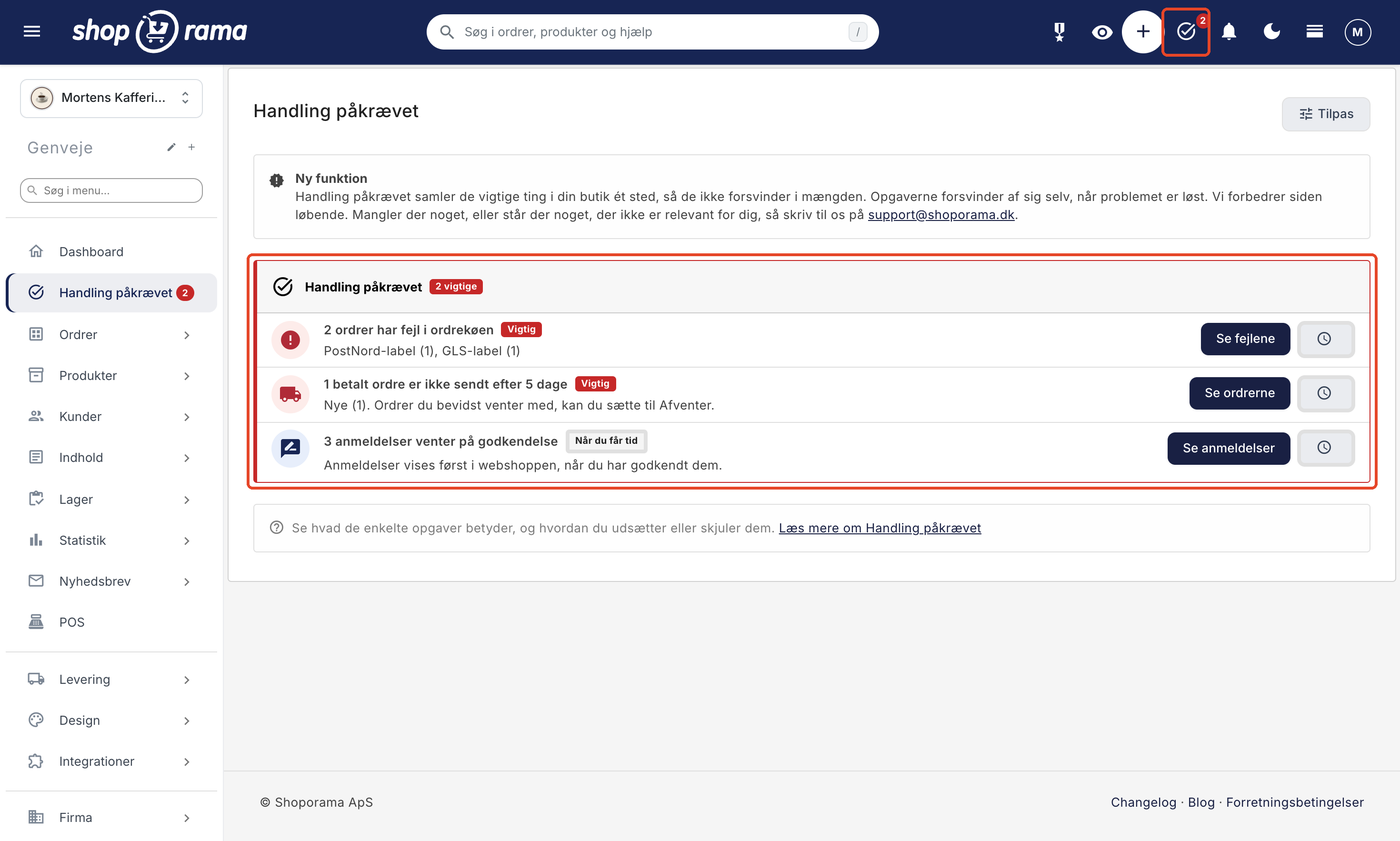The height and width of the screenshot is (841, 1400).
Task: Click the Se fejlene button
Action: click(x=1245, y=339)
